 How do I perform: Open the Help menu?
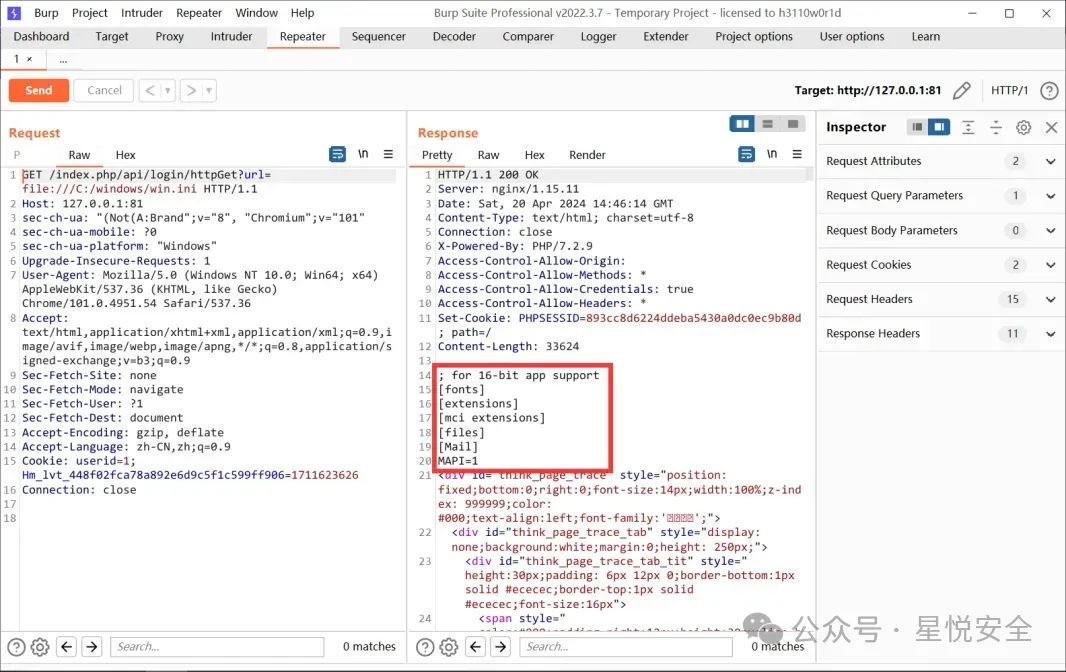pos(303,13)
